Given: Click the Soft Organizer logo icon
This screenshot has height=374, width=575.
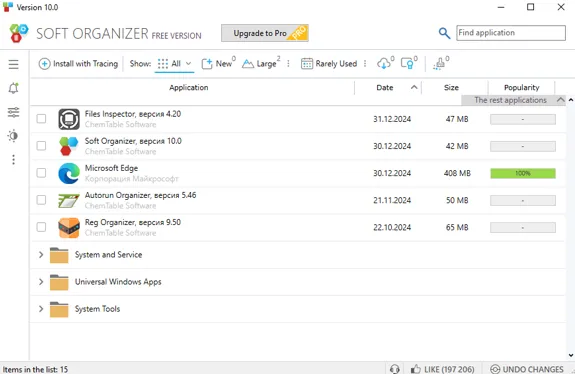Looking at the screenshot, I should click(x=18, y=33).
